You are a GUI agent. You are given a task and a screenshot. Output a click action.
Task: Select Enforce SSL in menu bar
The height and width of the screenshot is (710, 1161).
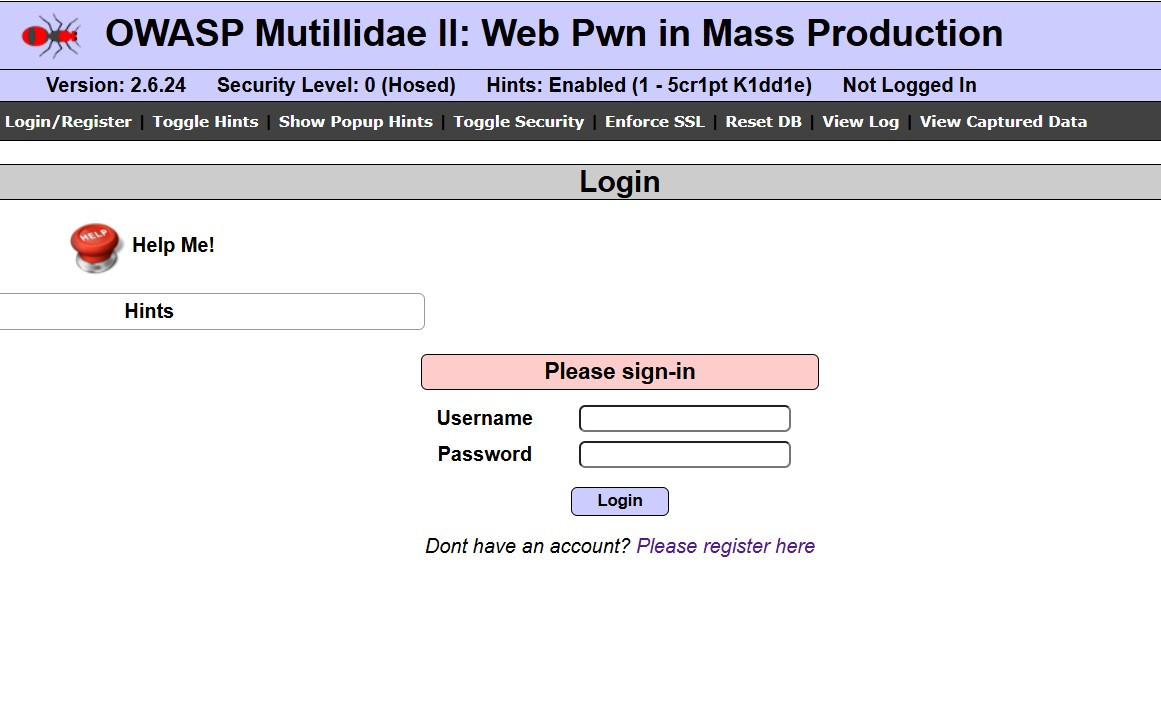click(x=654, y=122)
